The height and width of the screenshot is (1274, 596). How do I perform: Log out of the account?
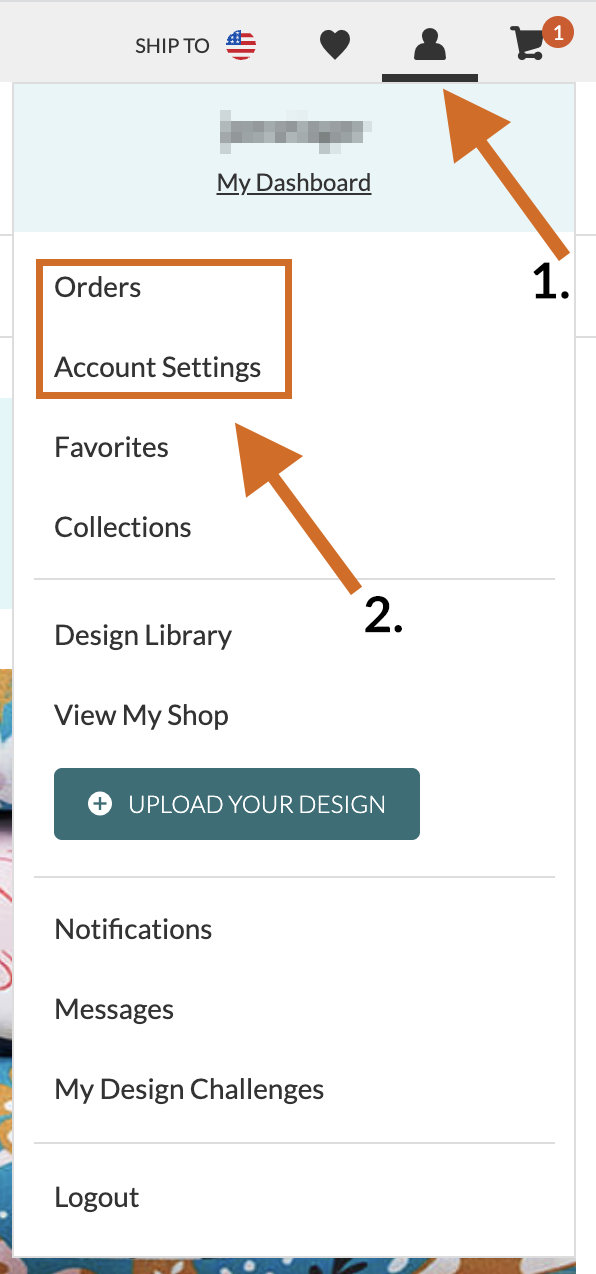97,1197
